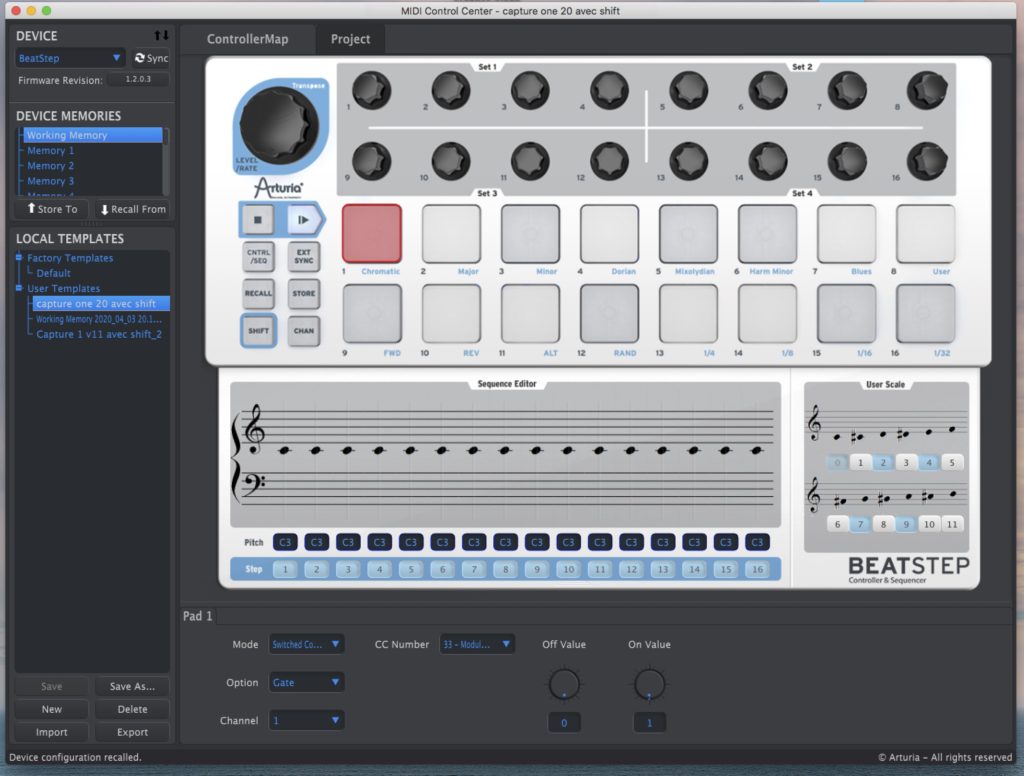The image size is (1024, 776).
Task: Open the BeatStep device dropdown
Action: point(69,58)
